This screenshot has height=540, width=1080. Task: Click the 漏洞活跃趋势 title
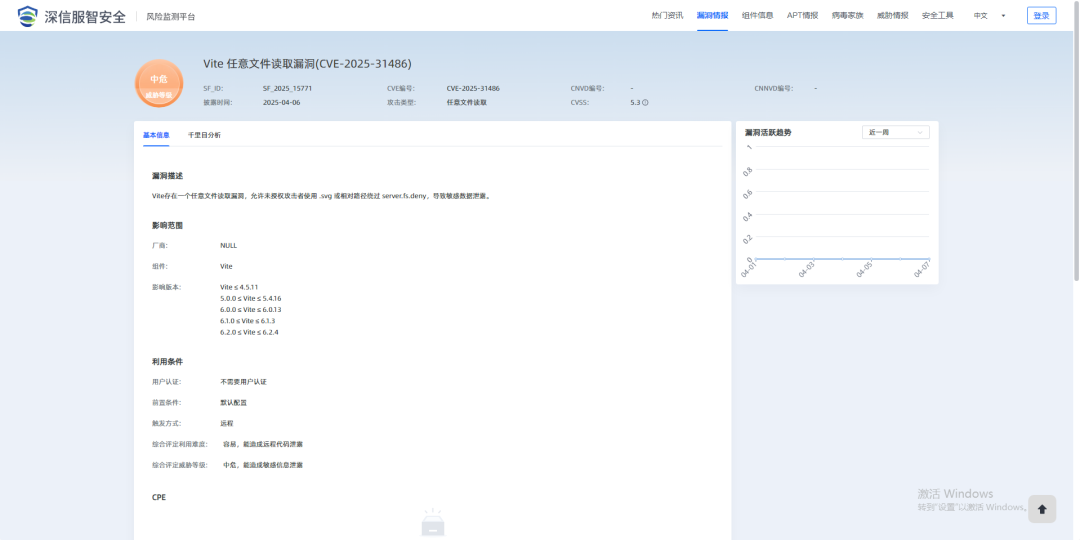768,132
